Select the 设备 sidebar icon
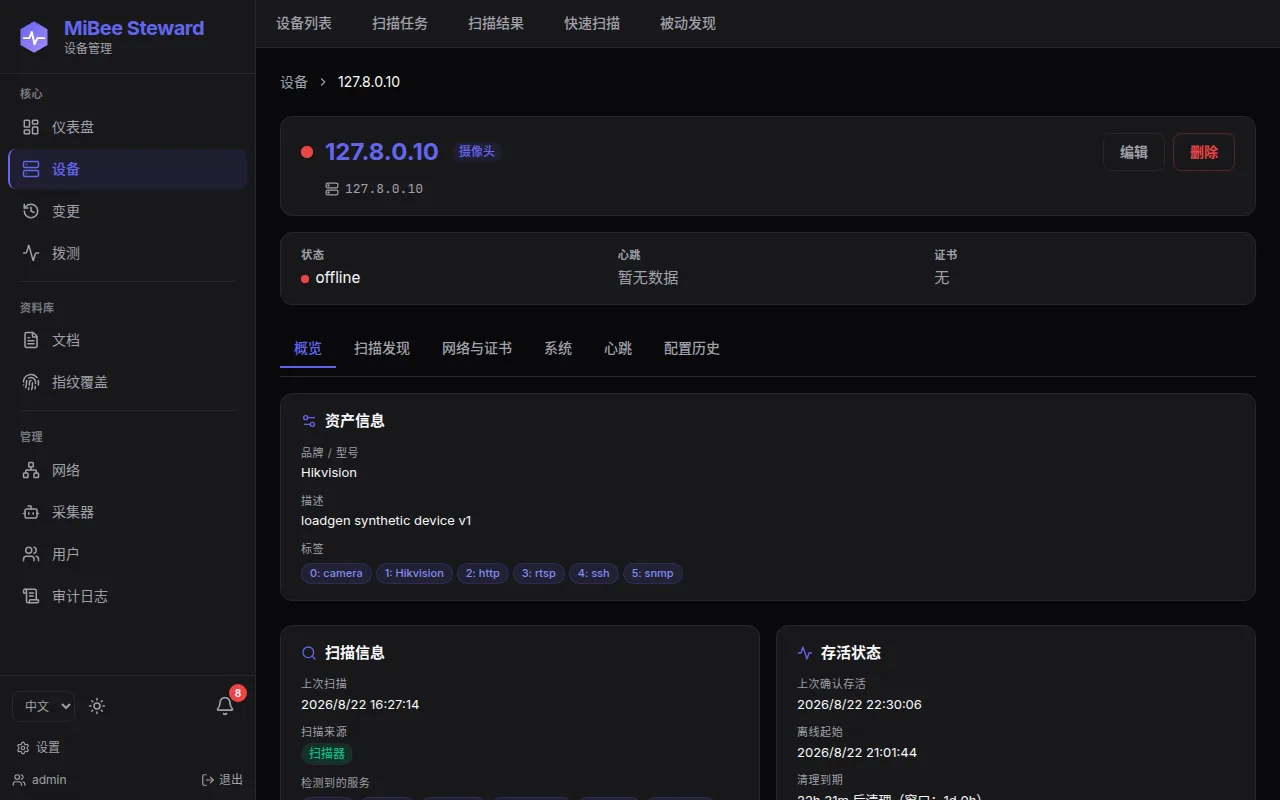Screen dimensions: 1280x800 [31, 169]
